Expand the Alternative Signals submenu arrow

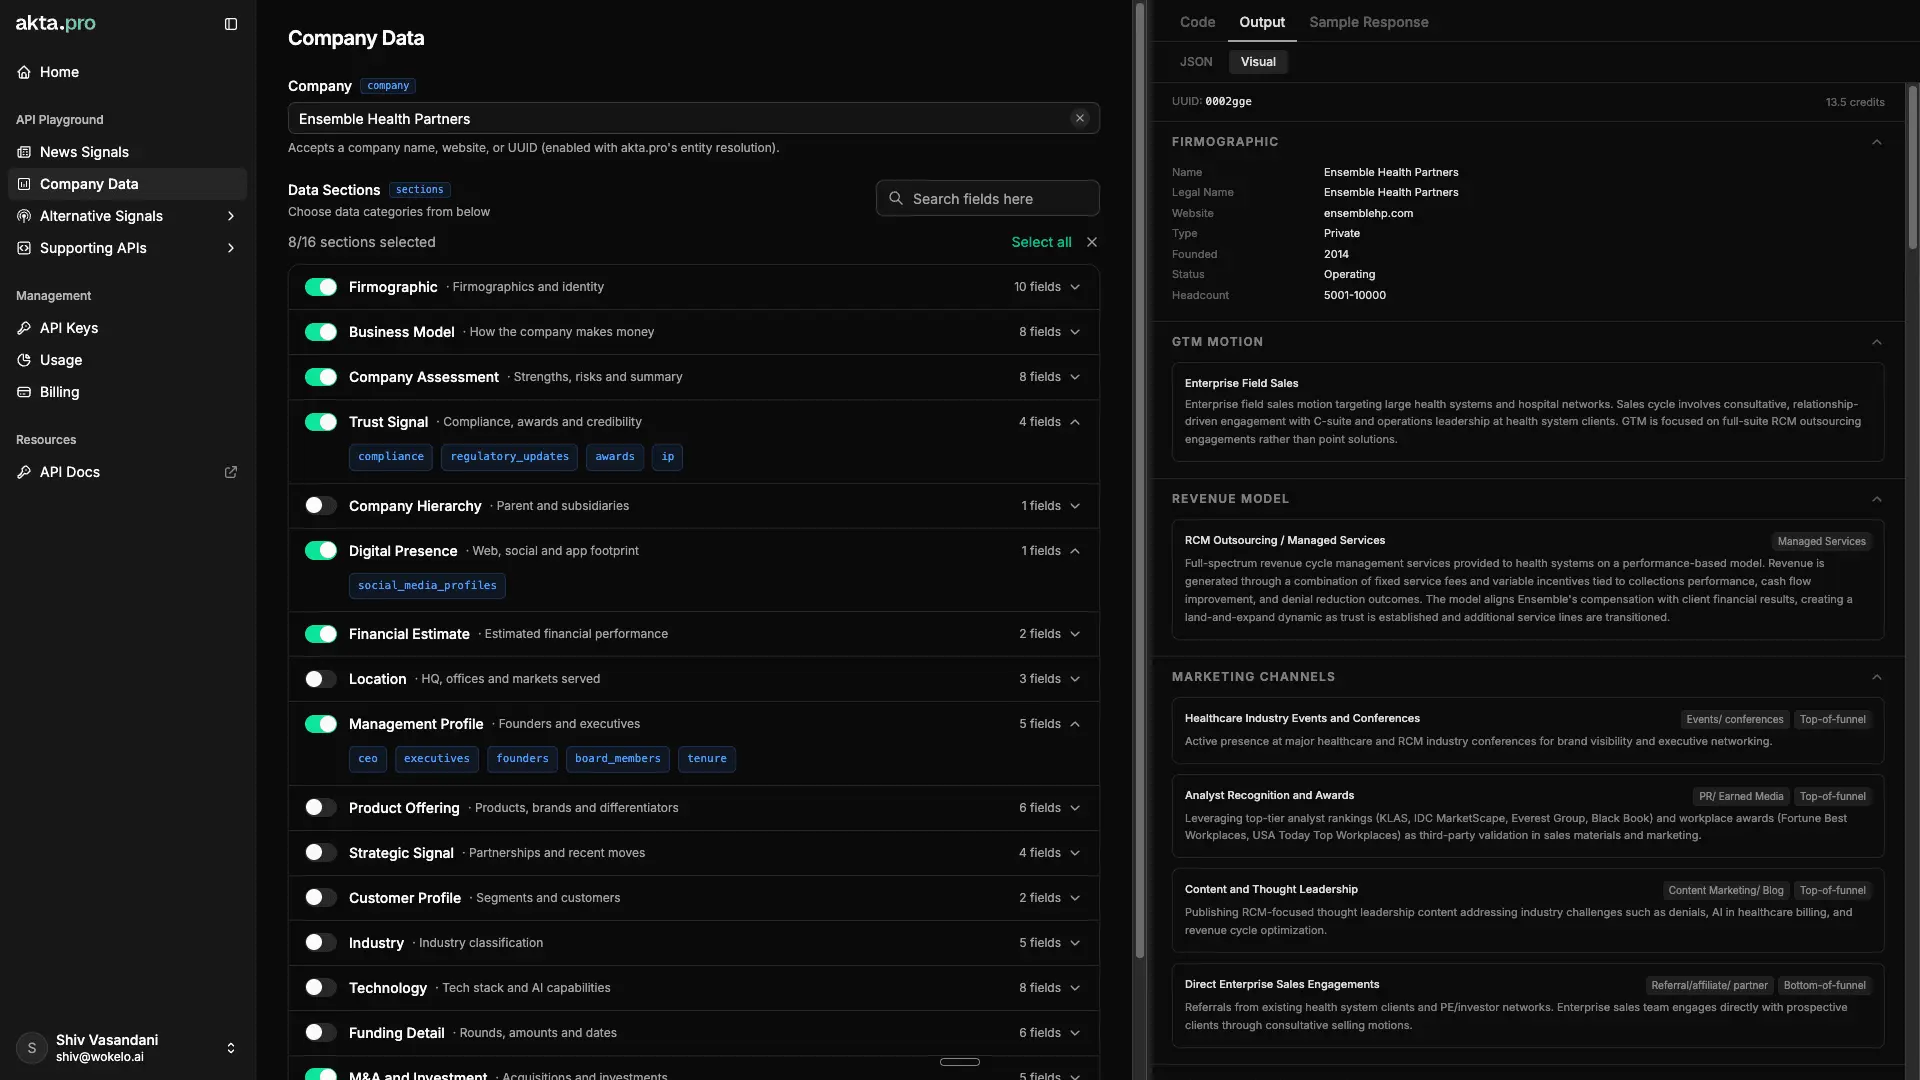tap(231, 216)
